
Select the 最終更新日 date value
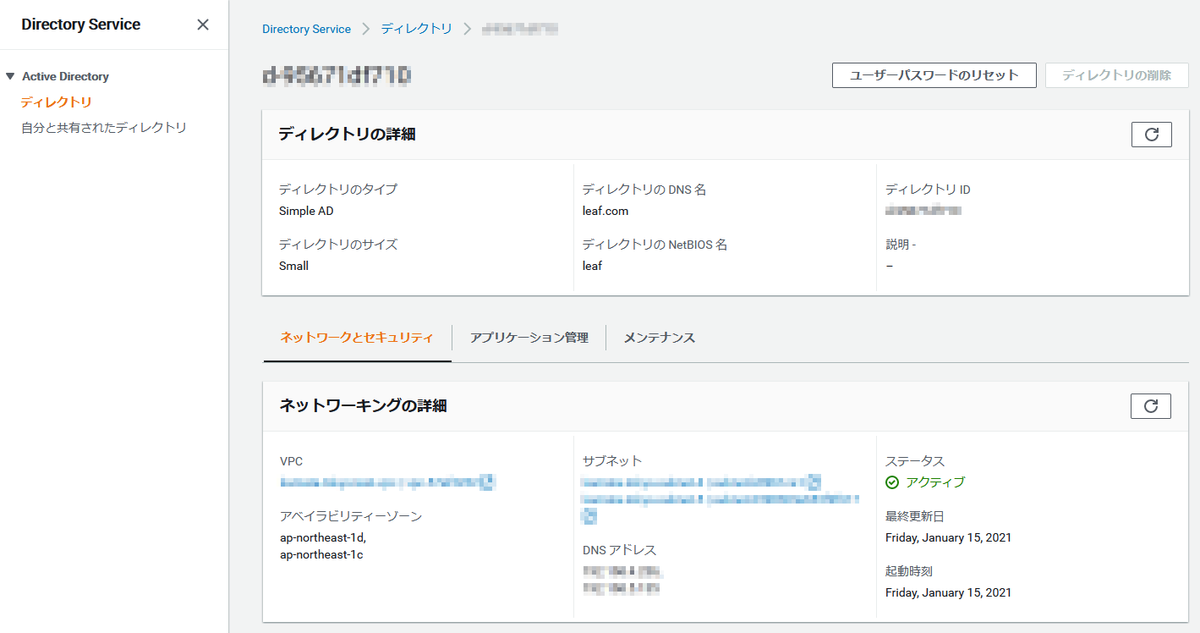[x=948, y=538]
